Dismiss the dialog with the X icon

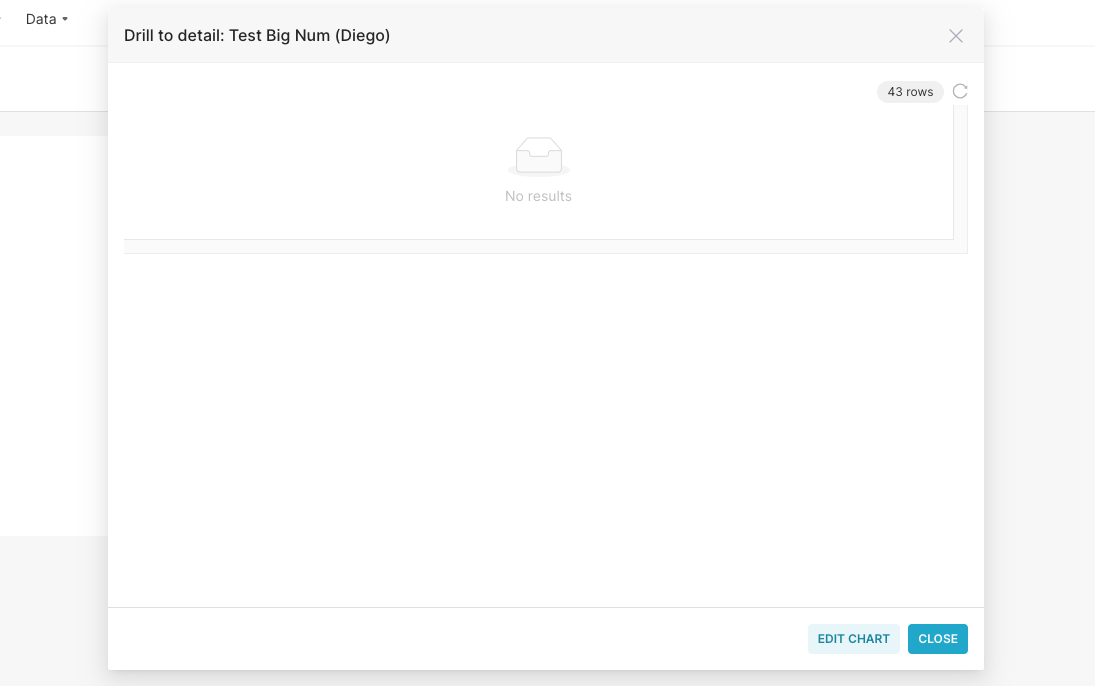coord(956,36)
